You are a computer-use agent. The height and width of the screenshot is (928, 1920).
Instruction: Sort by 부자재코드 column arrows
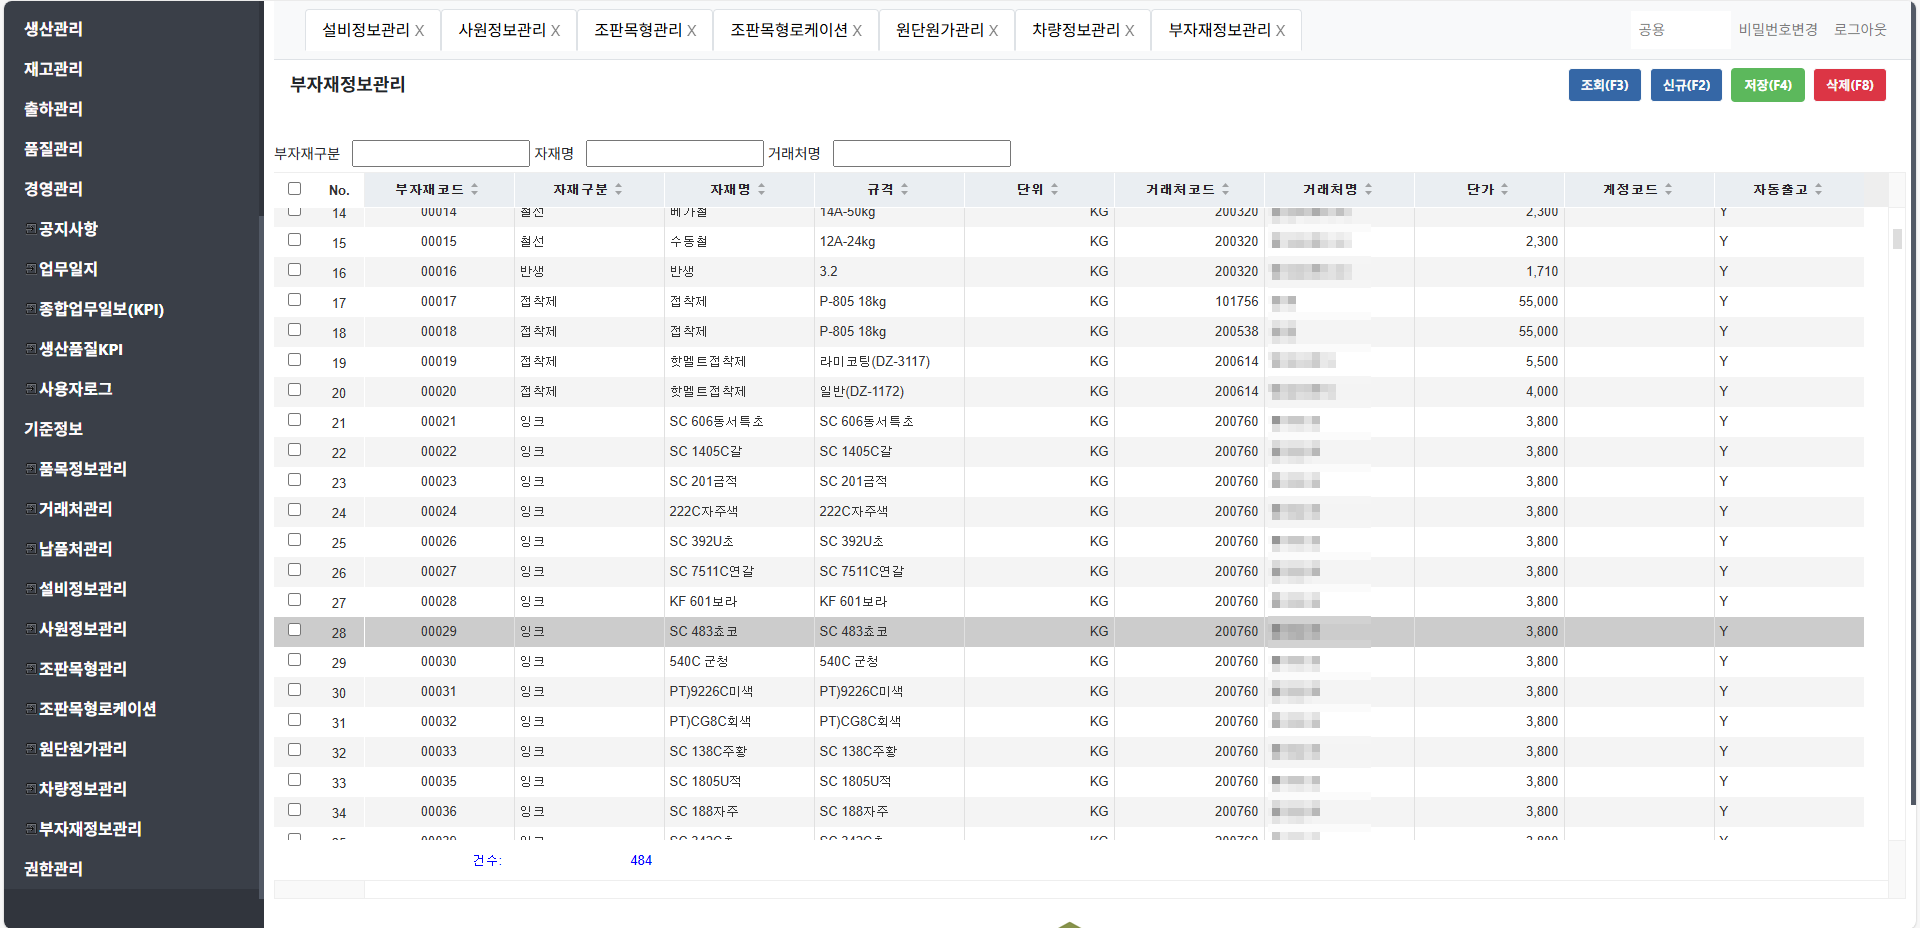coord(474,189)
